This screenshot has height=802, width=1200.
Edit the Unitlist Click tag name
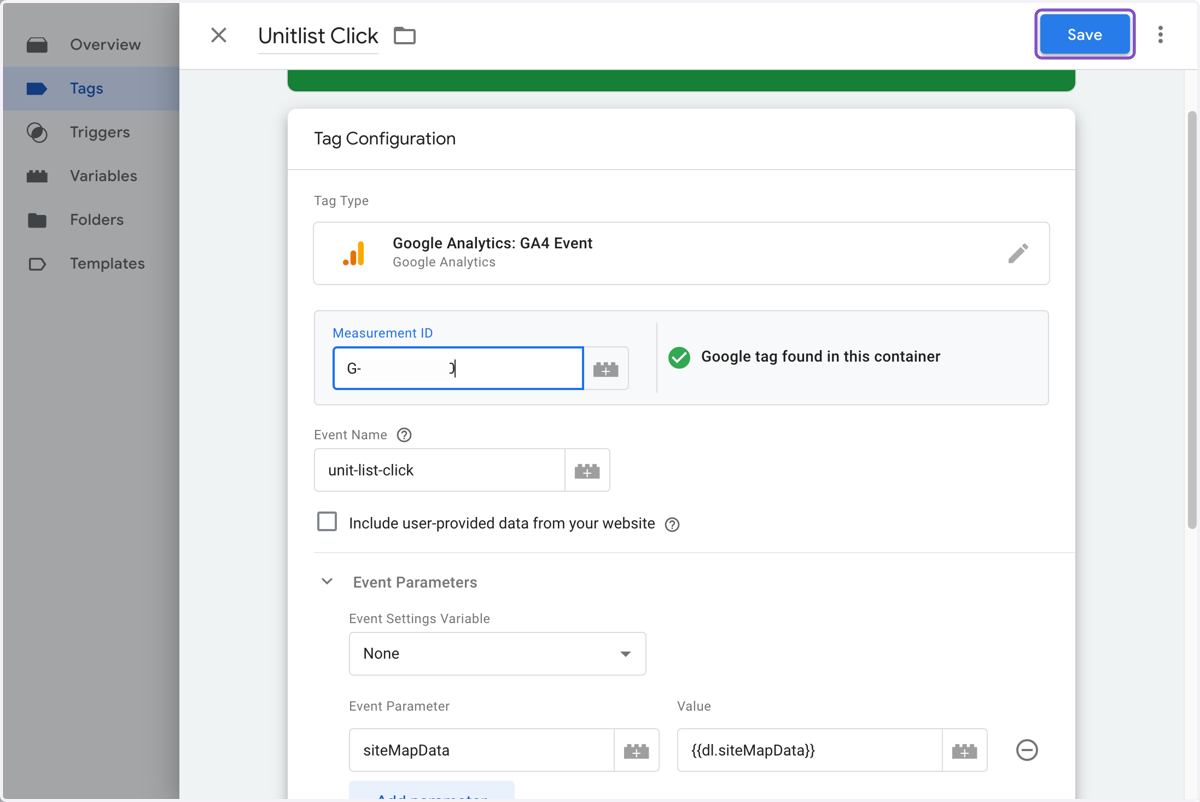[x=318, y=36]
